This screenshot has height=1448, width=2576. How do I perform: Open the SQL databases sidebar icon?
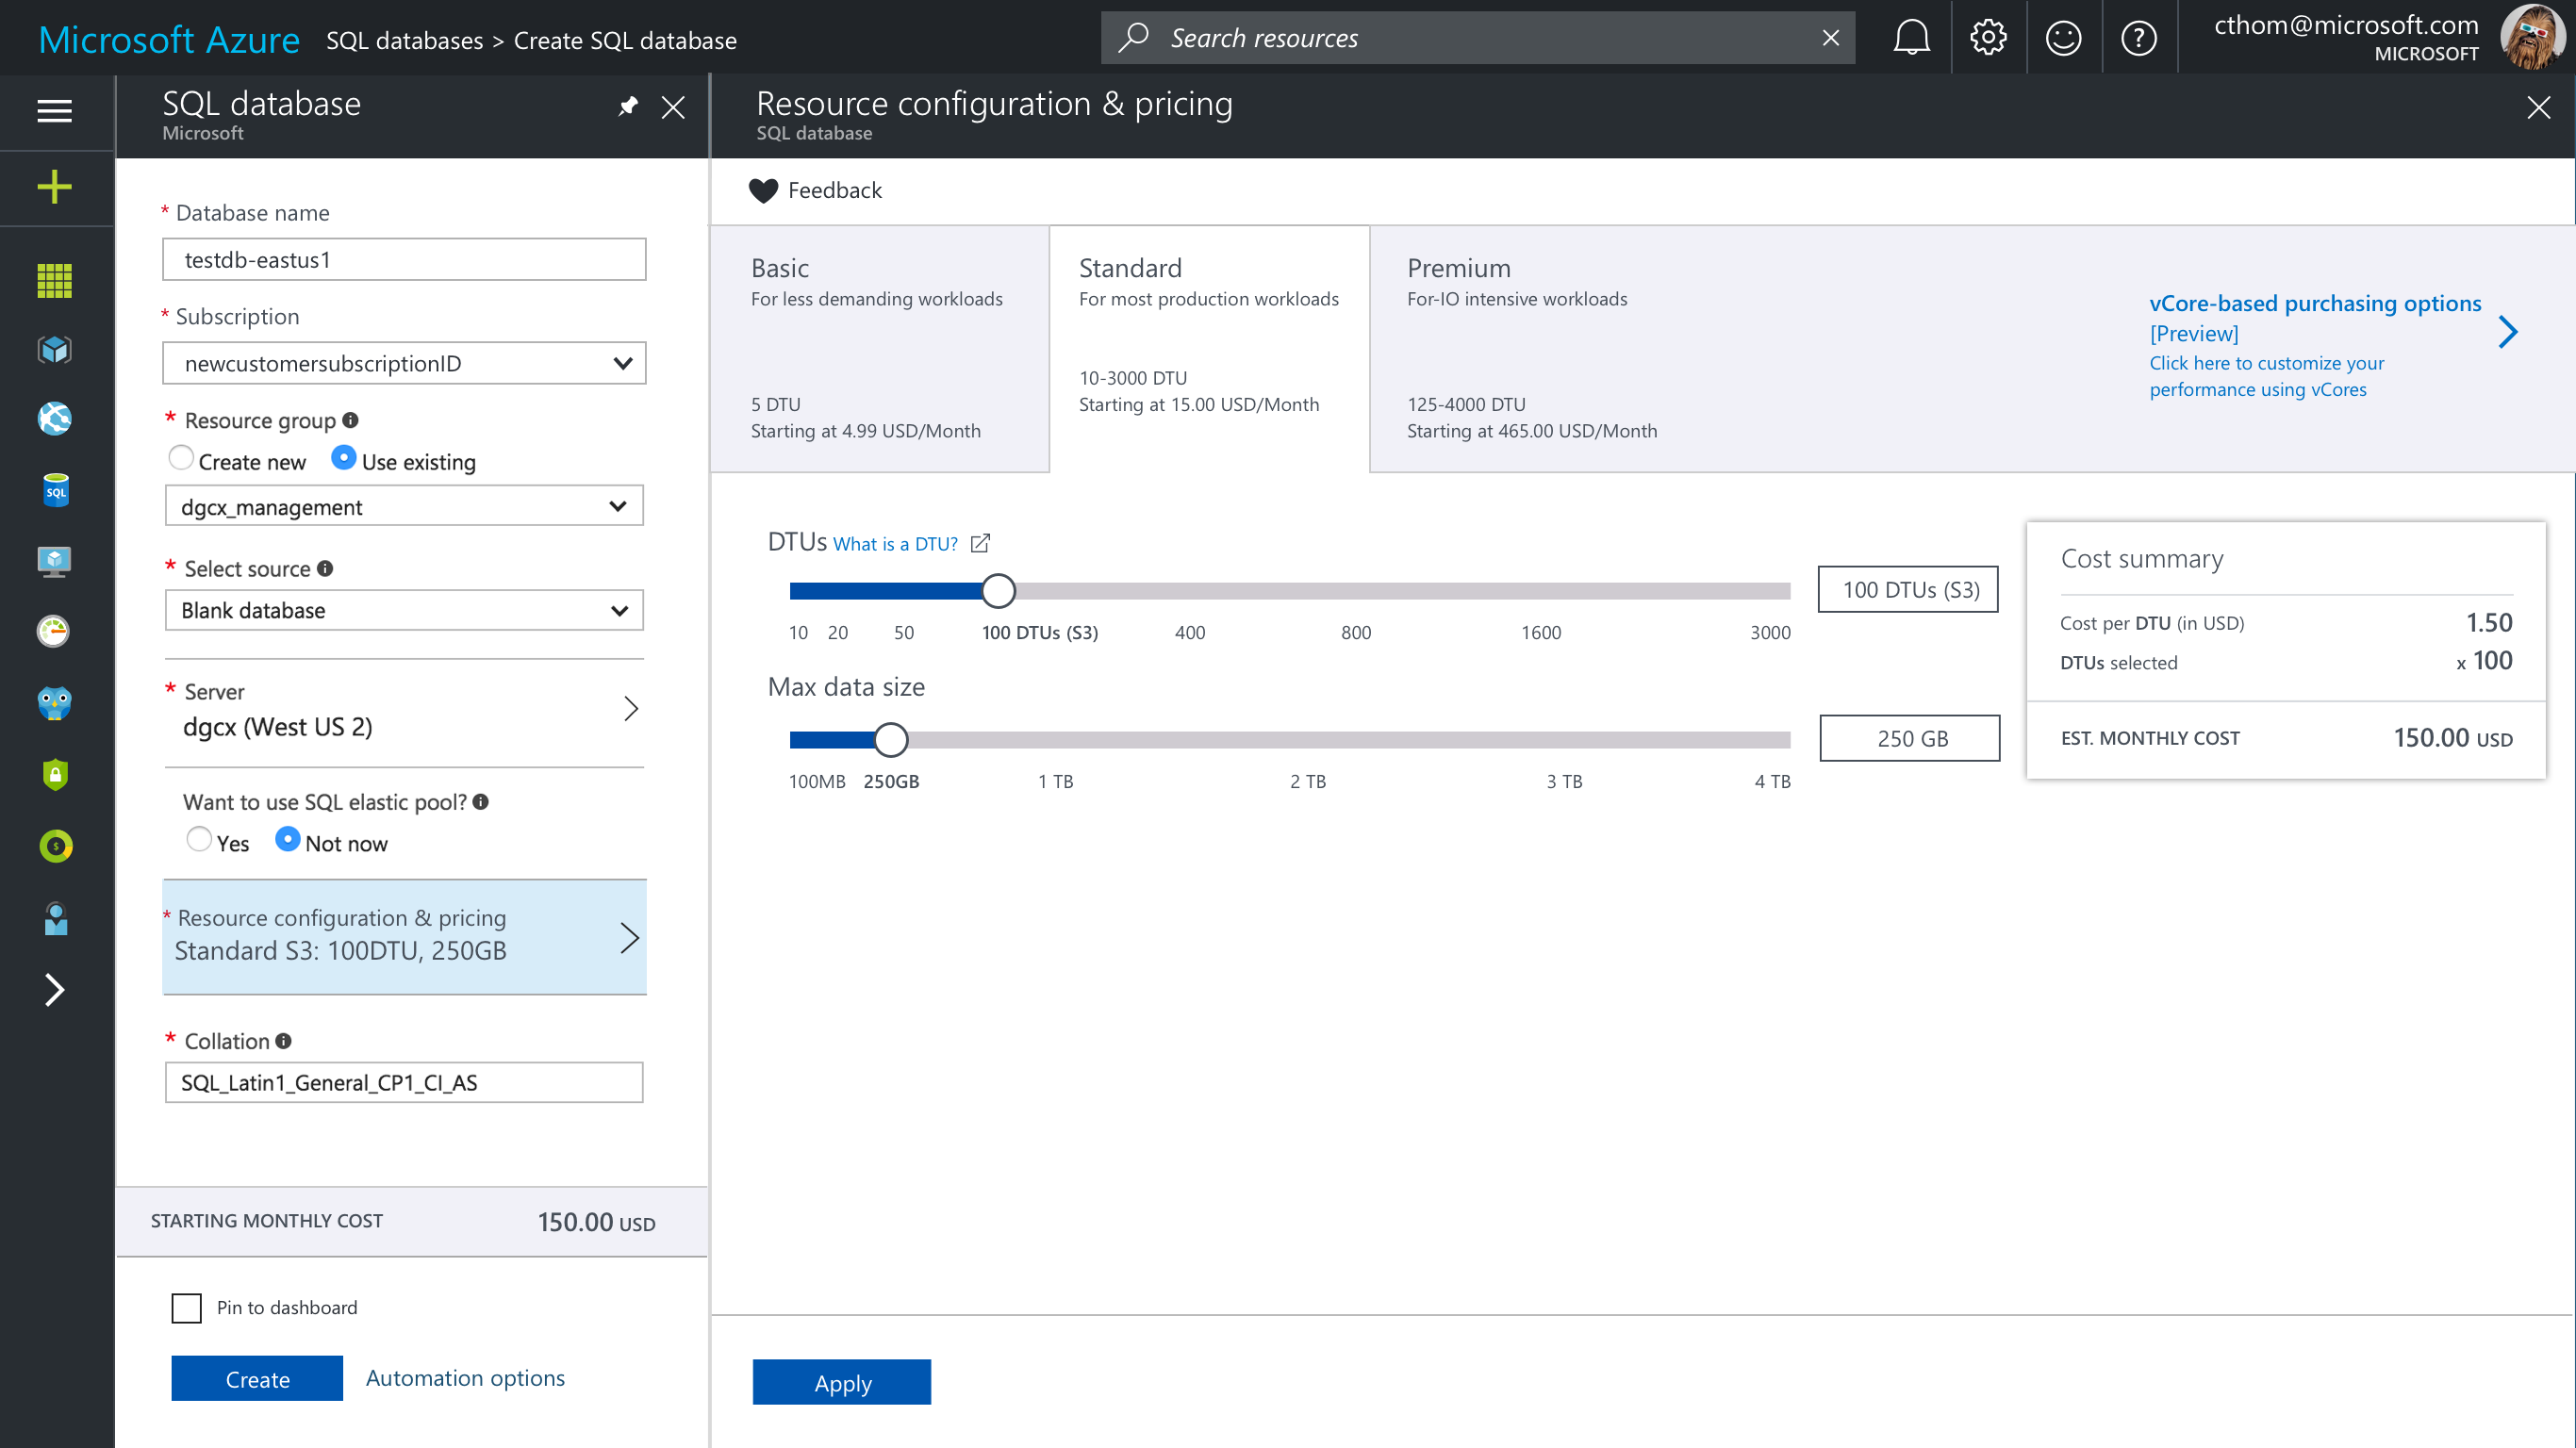pyautogui.click(x=56, y=490)
